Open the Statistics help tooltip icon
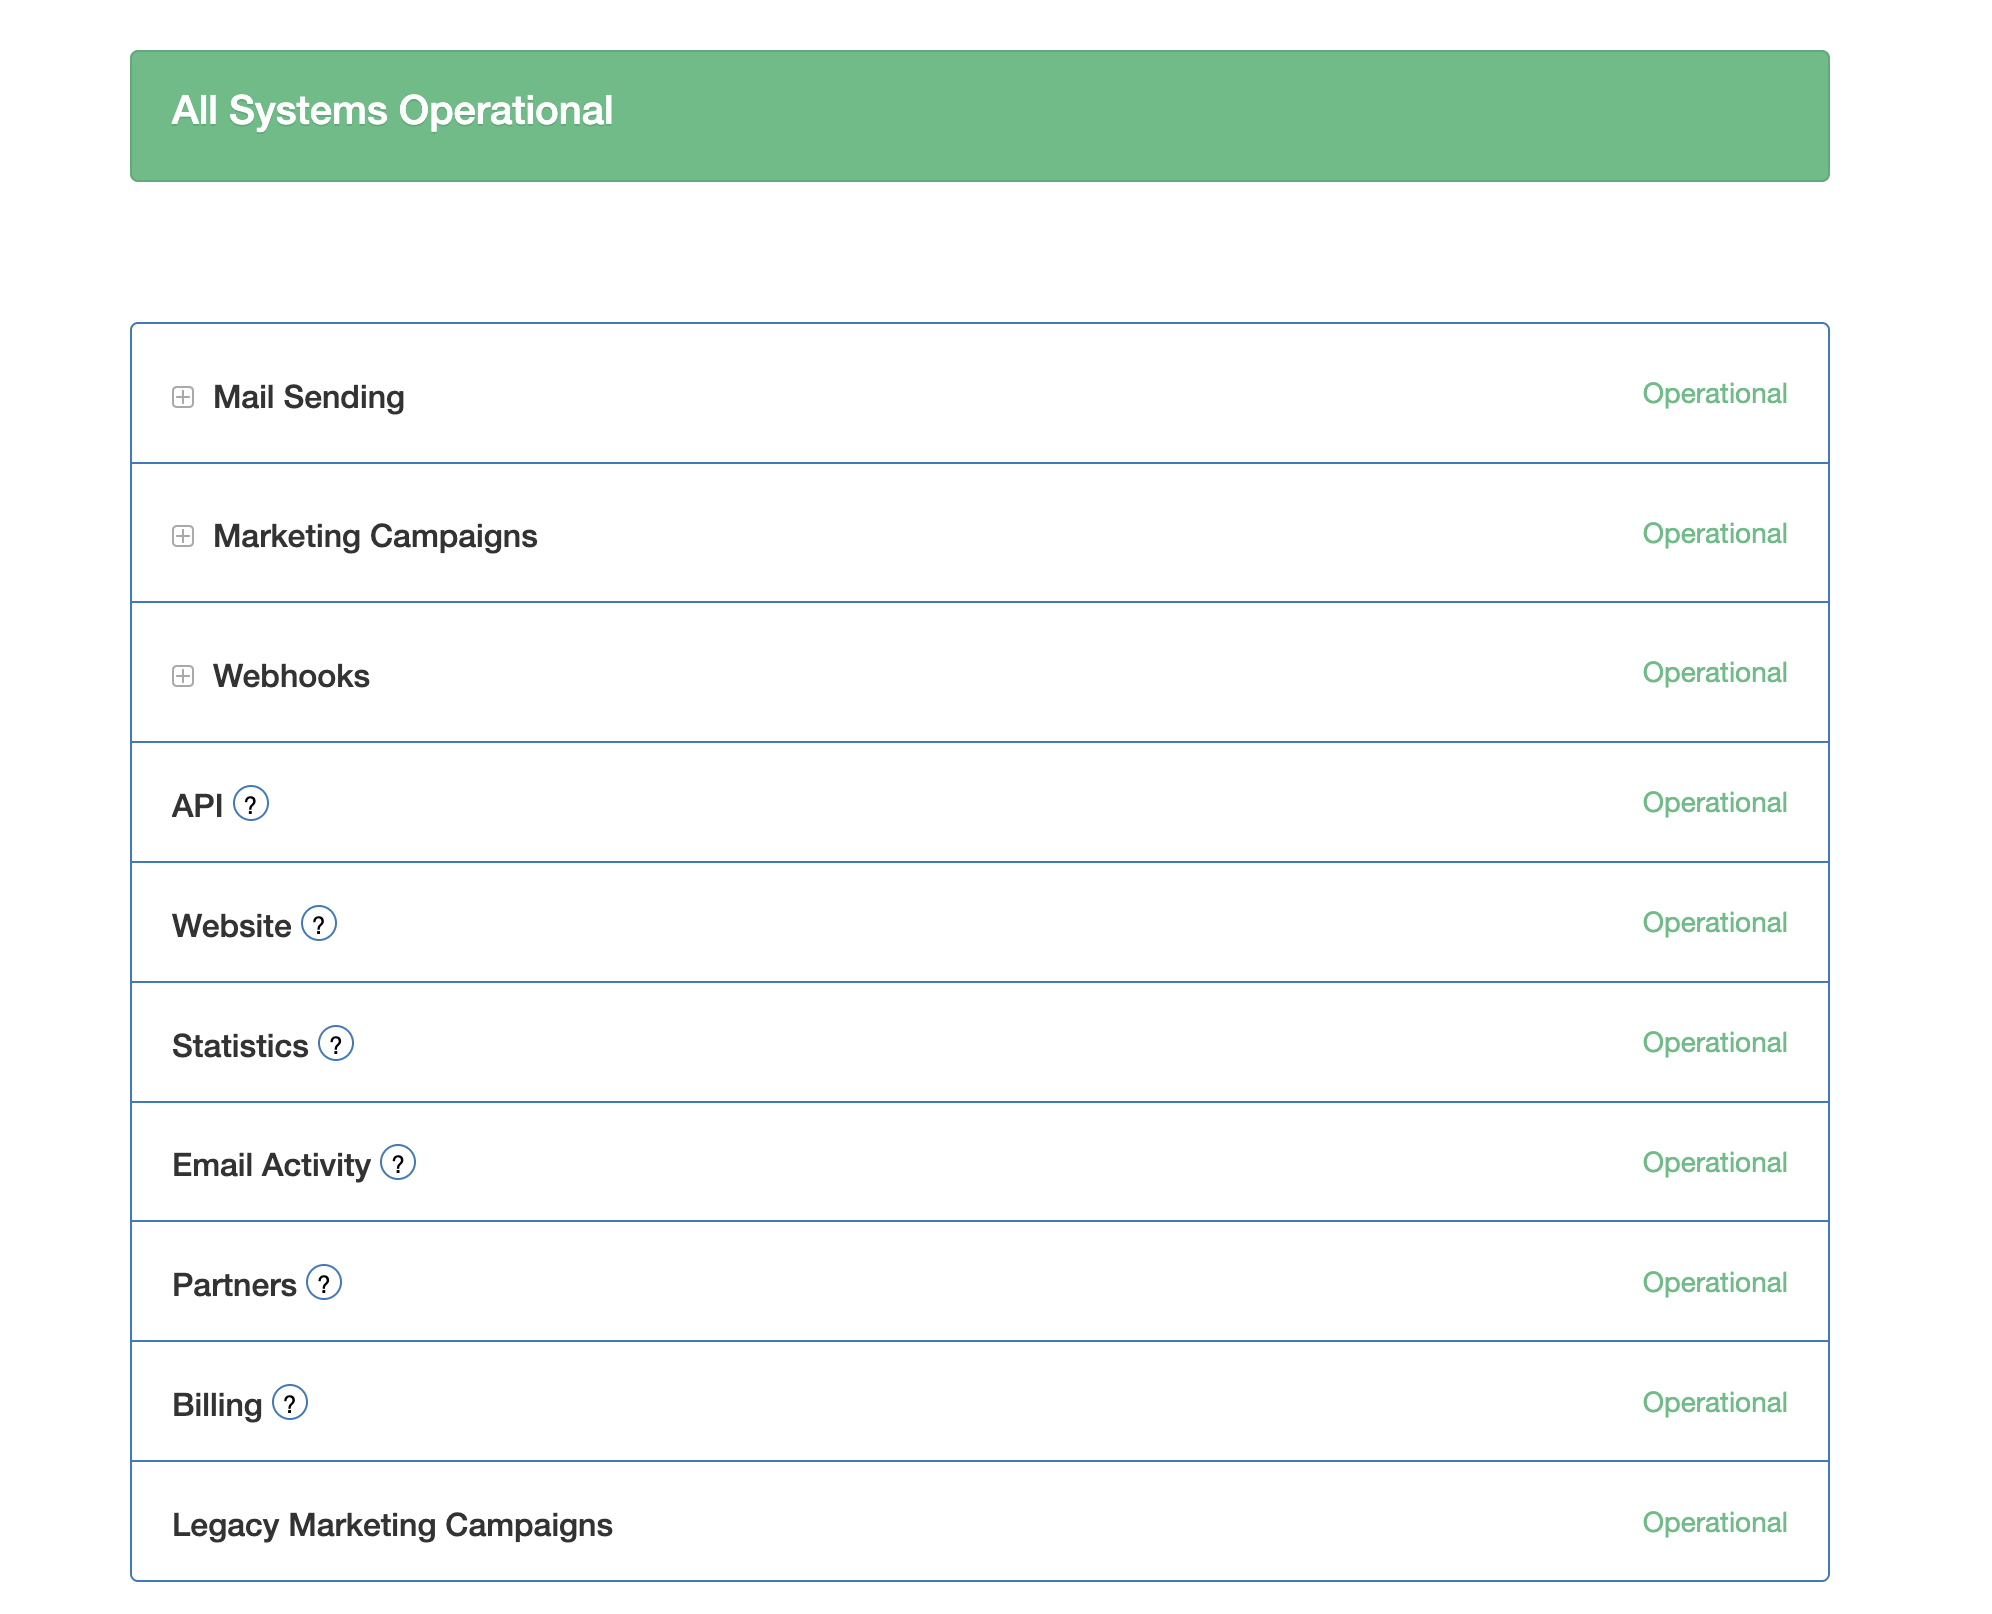Image resolution: width=1992 pixels, height=1614 pixels. (336, 1044)
